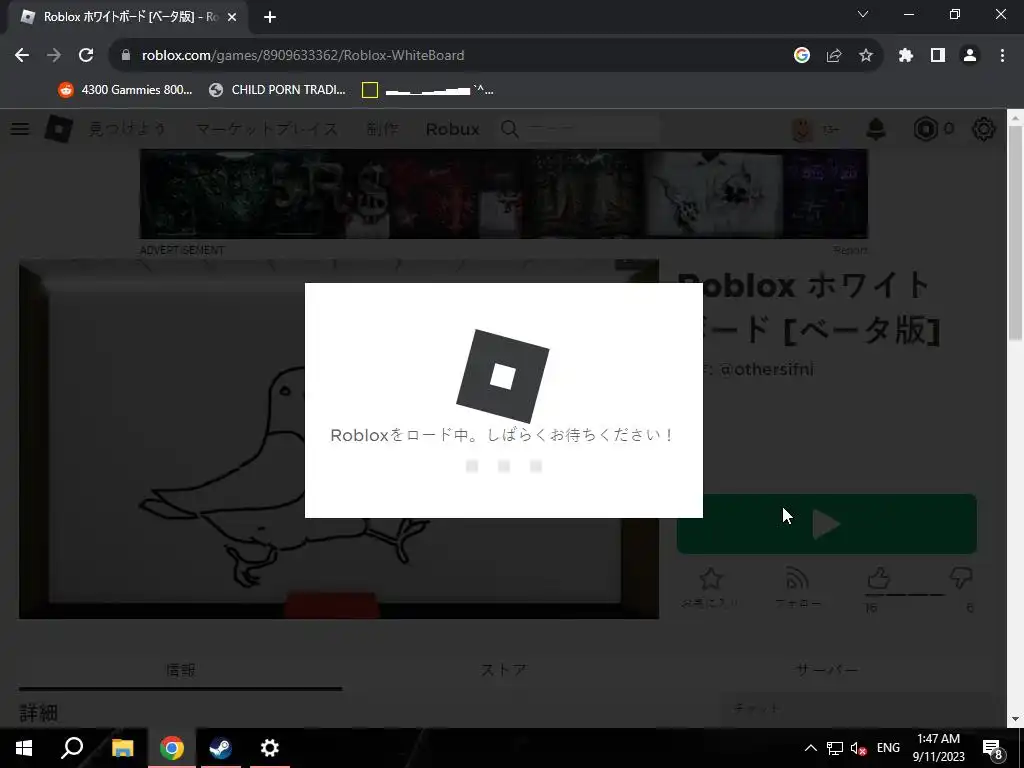
Task: Open the Chrome profile icon
Action: (x=970, y=56)
